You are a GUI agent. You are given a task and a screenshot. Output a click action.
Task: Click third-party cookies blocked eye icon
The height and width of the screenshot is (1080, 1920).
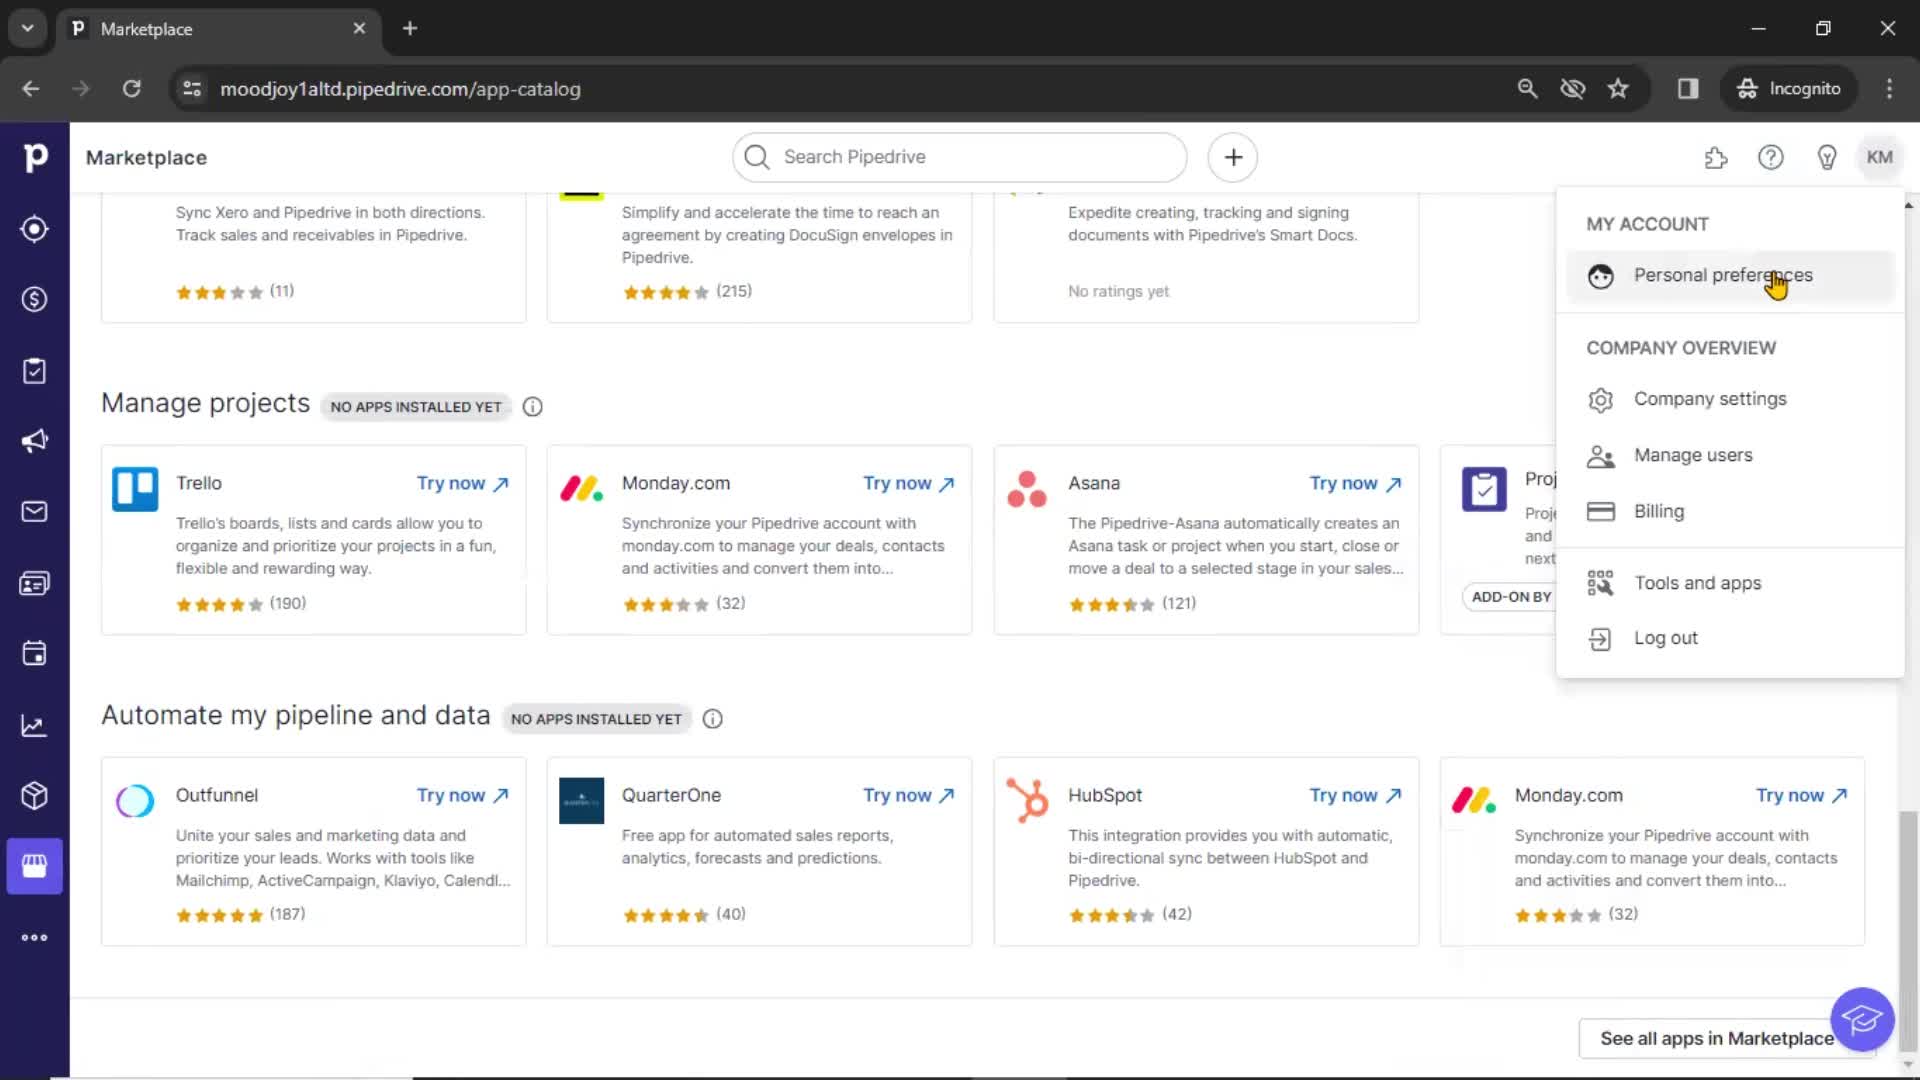1573,88
